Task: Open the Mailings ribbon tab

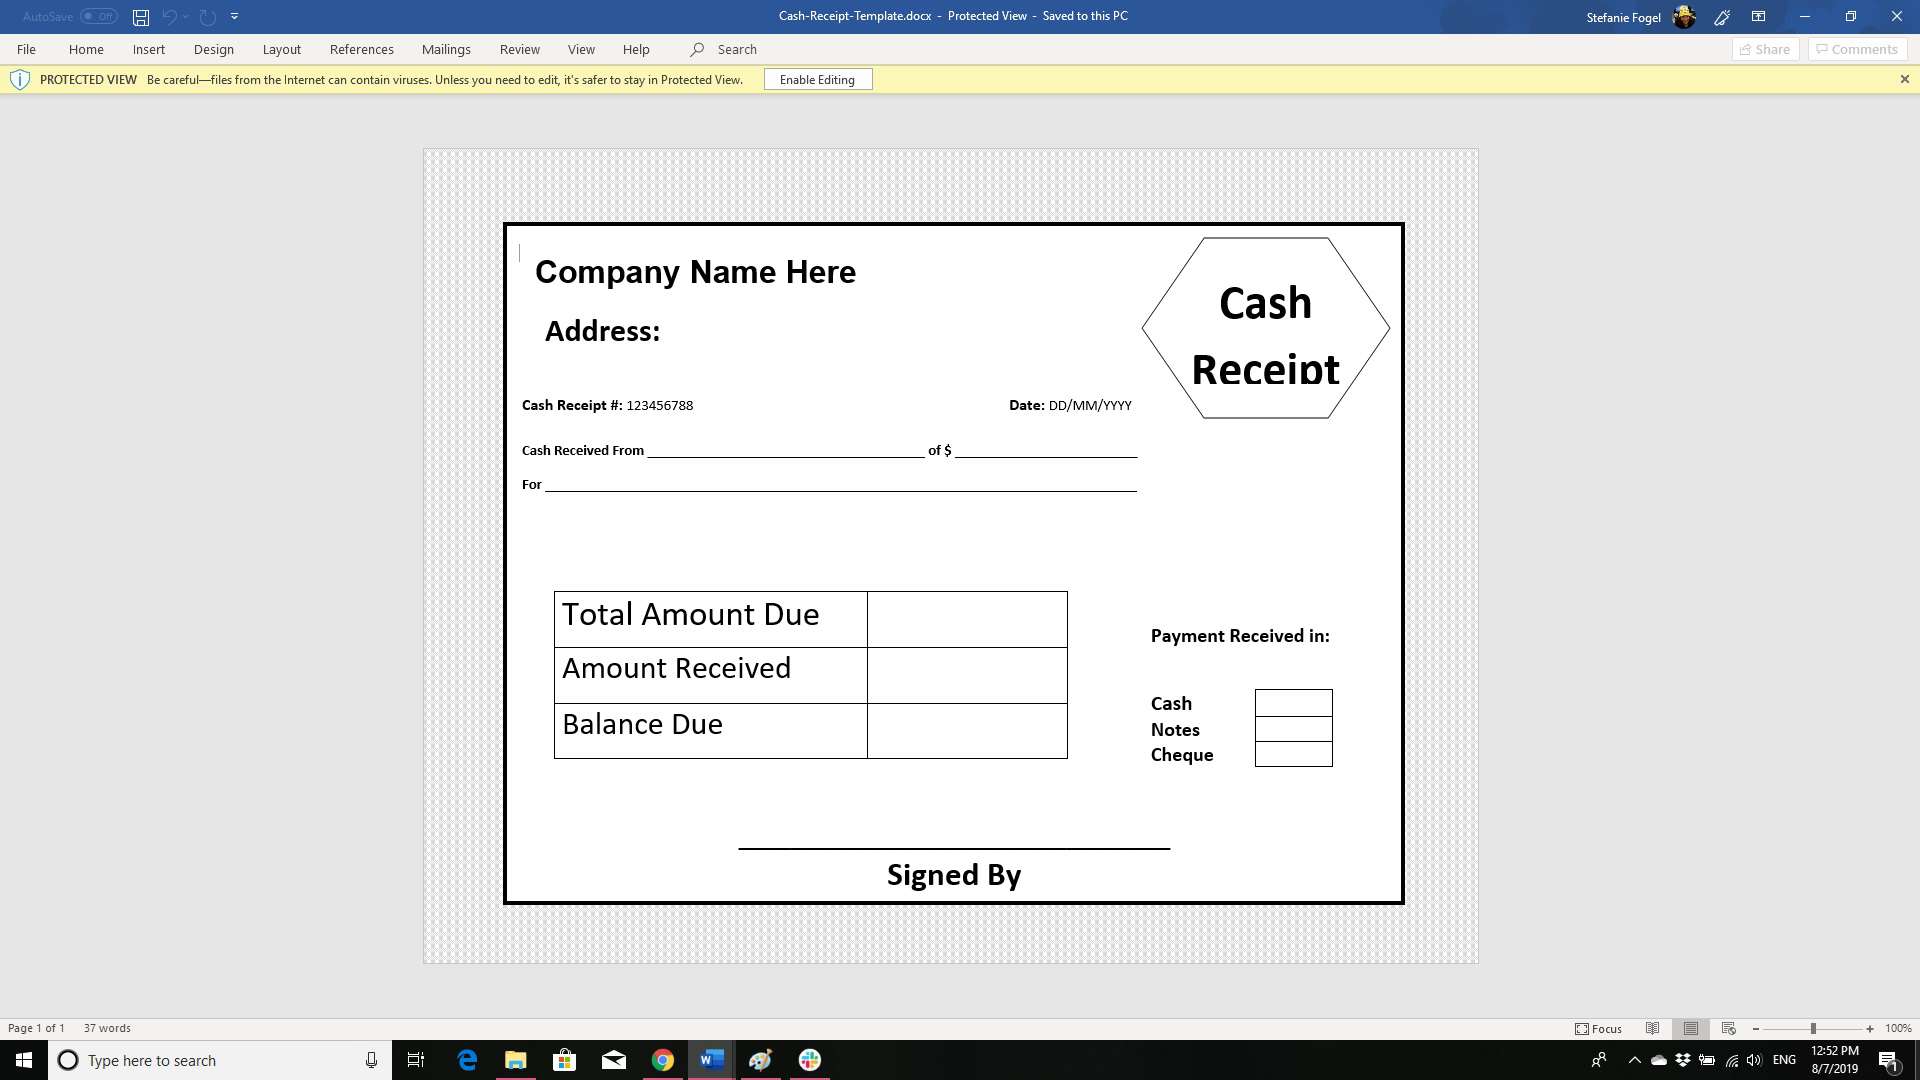Action: 446,49
